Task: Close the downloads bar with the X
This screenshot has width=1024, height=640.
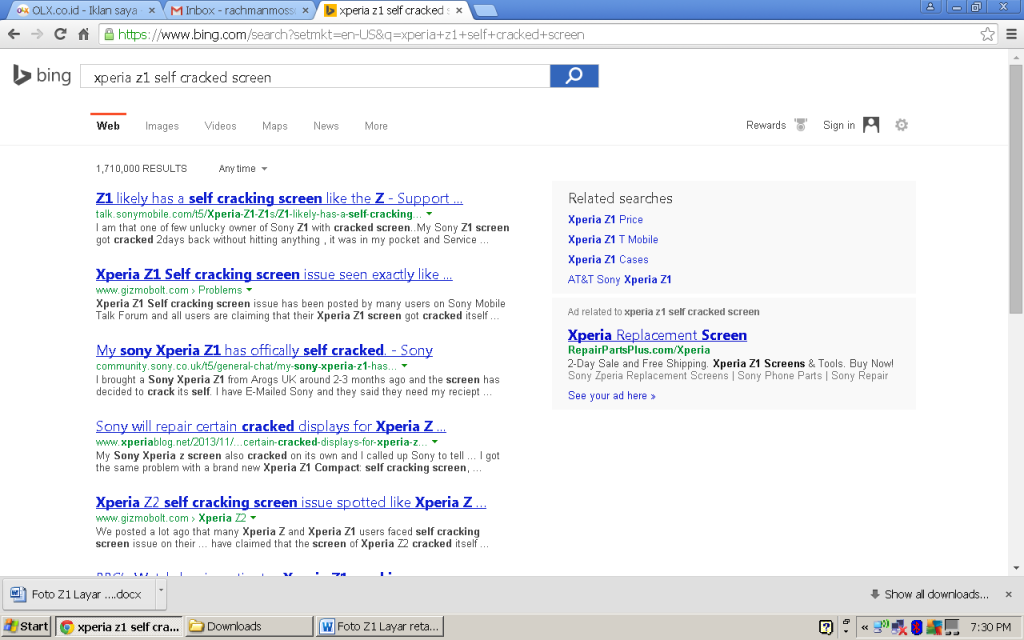Action: pos(1009,594)
